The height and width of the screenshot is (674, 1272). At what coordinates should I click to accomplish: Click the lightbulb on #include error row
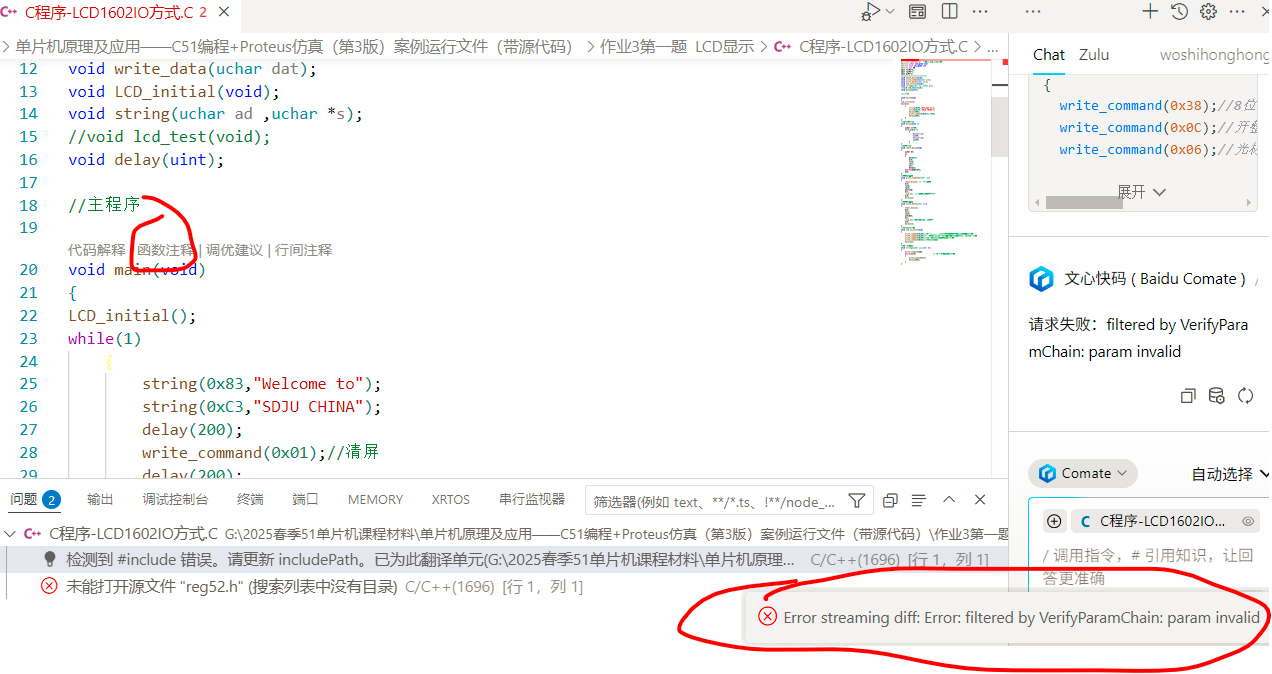point(49,560)
